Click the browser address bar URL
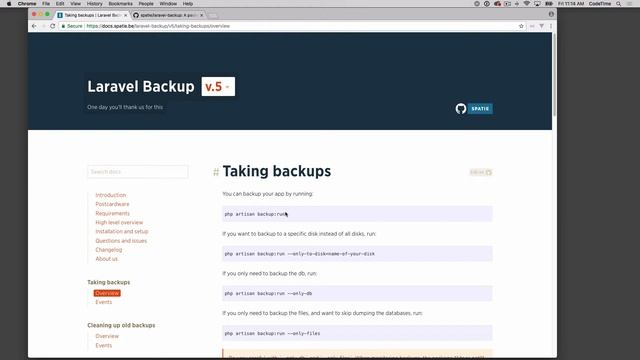This screenshot has height=360, width=640. pyautogui.click(x=158, y=26)
